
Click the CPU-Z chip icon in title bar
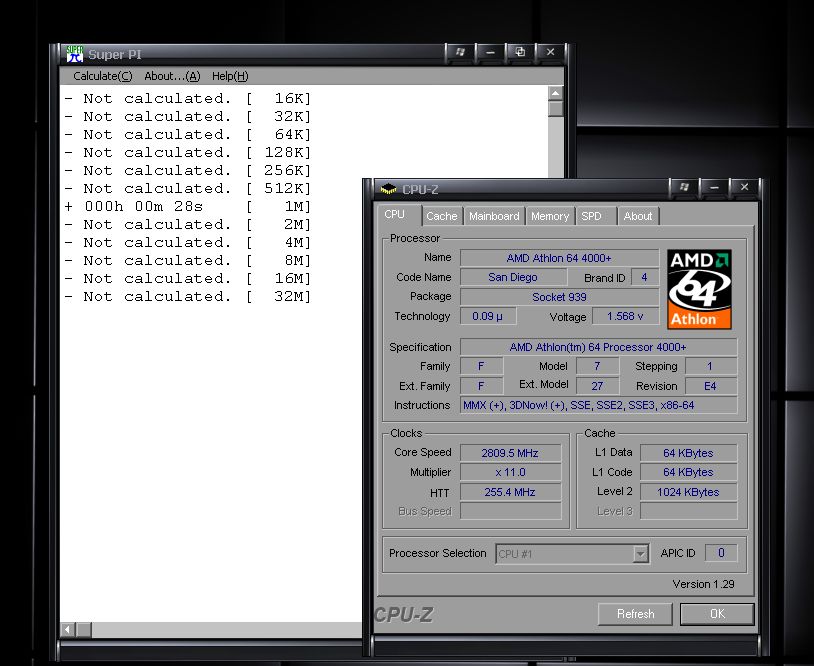(388, 189)
